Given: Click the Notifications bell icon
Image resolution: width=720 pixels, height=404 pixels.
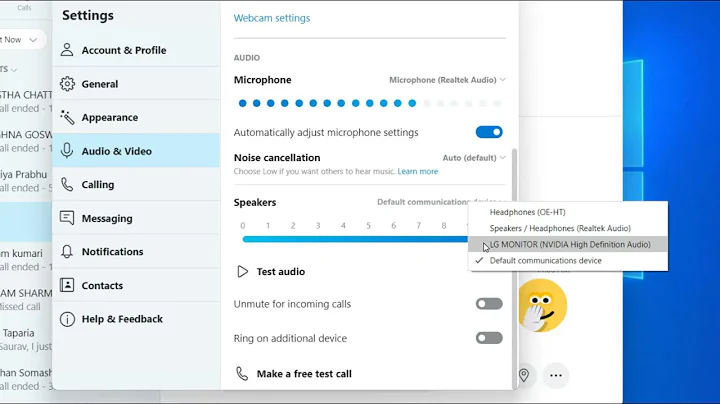Looking at the screenshot, I should coord(67,251).
